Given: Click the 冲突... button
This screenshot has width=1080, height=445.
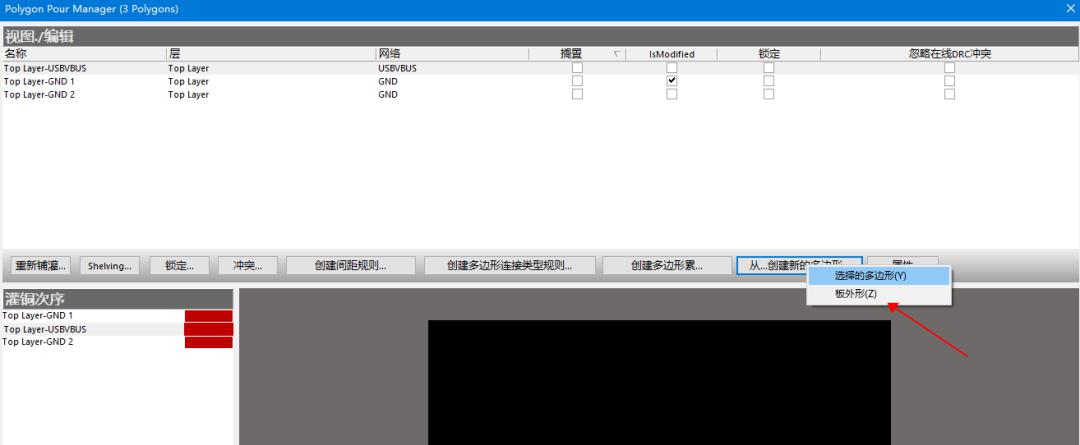Looking at the screenshot, I should (x=247, y=266).
